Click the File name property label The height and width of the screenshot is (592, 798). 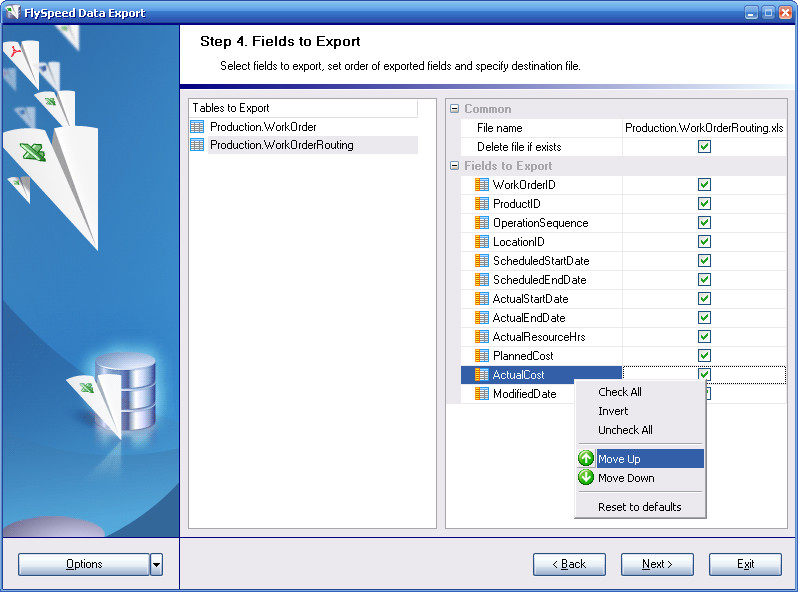(x=499, y=128)
